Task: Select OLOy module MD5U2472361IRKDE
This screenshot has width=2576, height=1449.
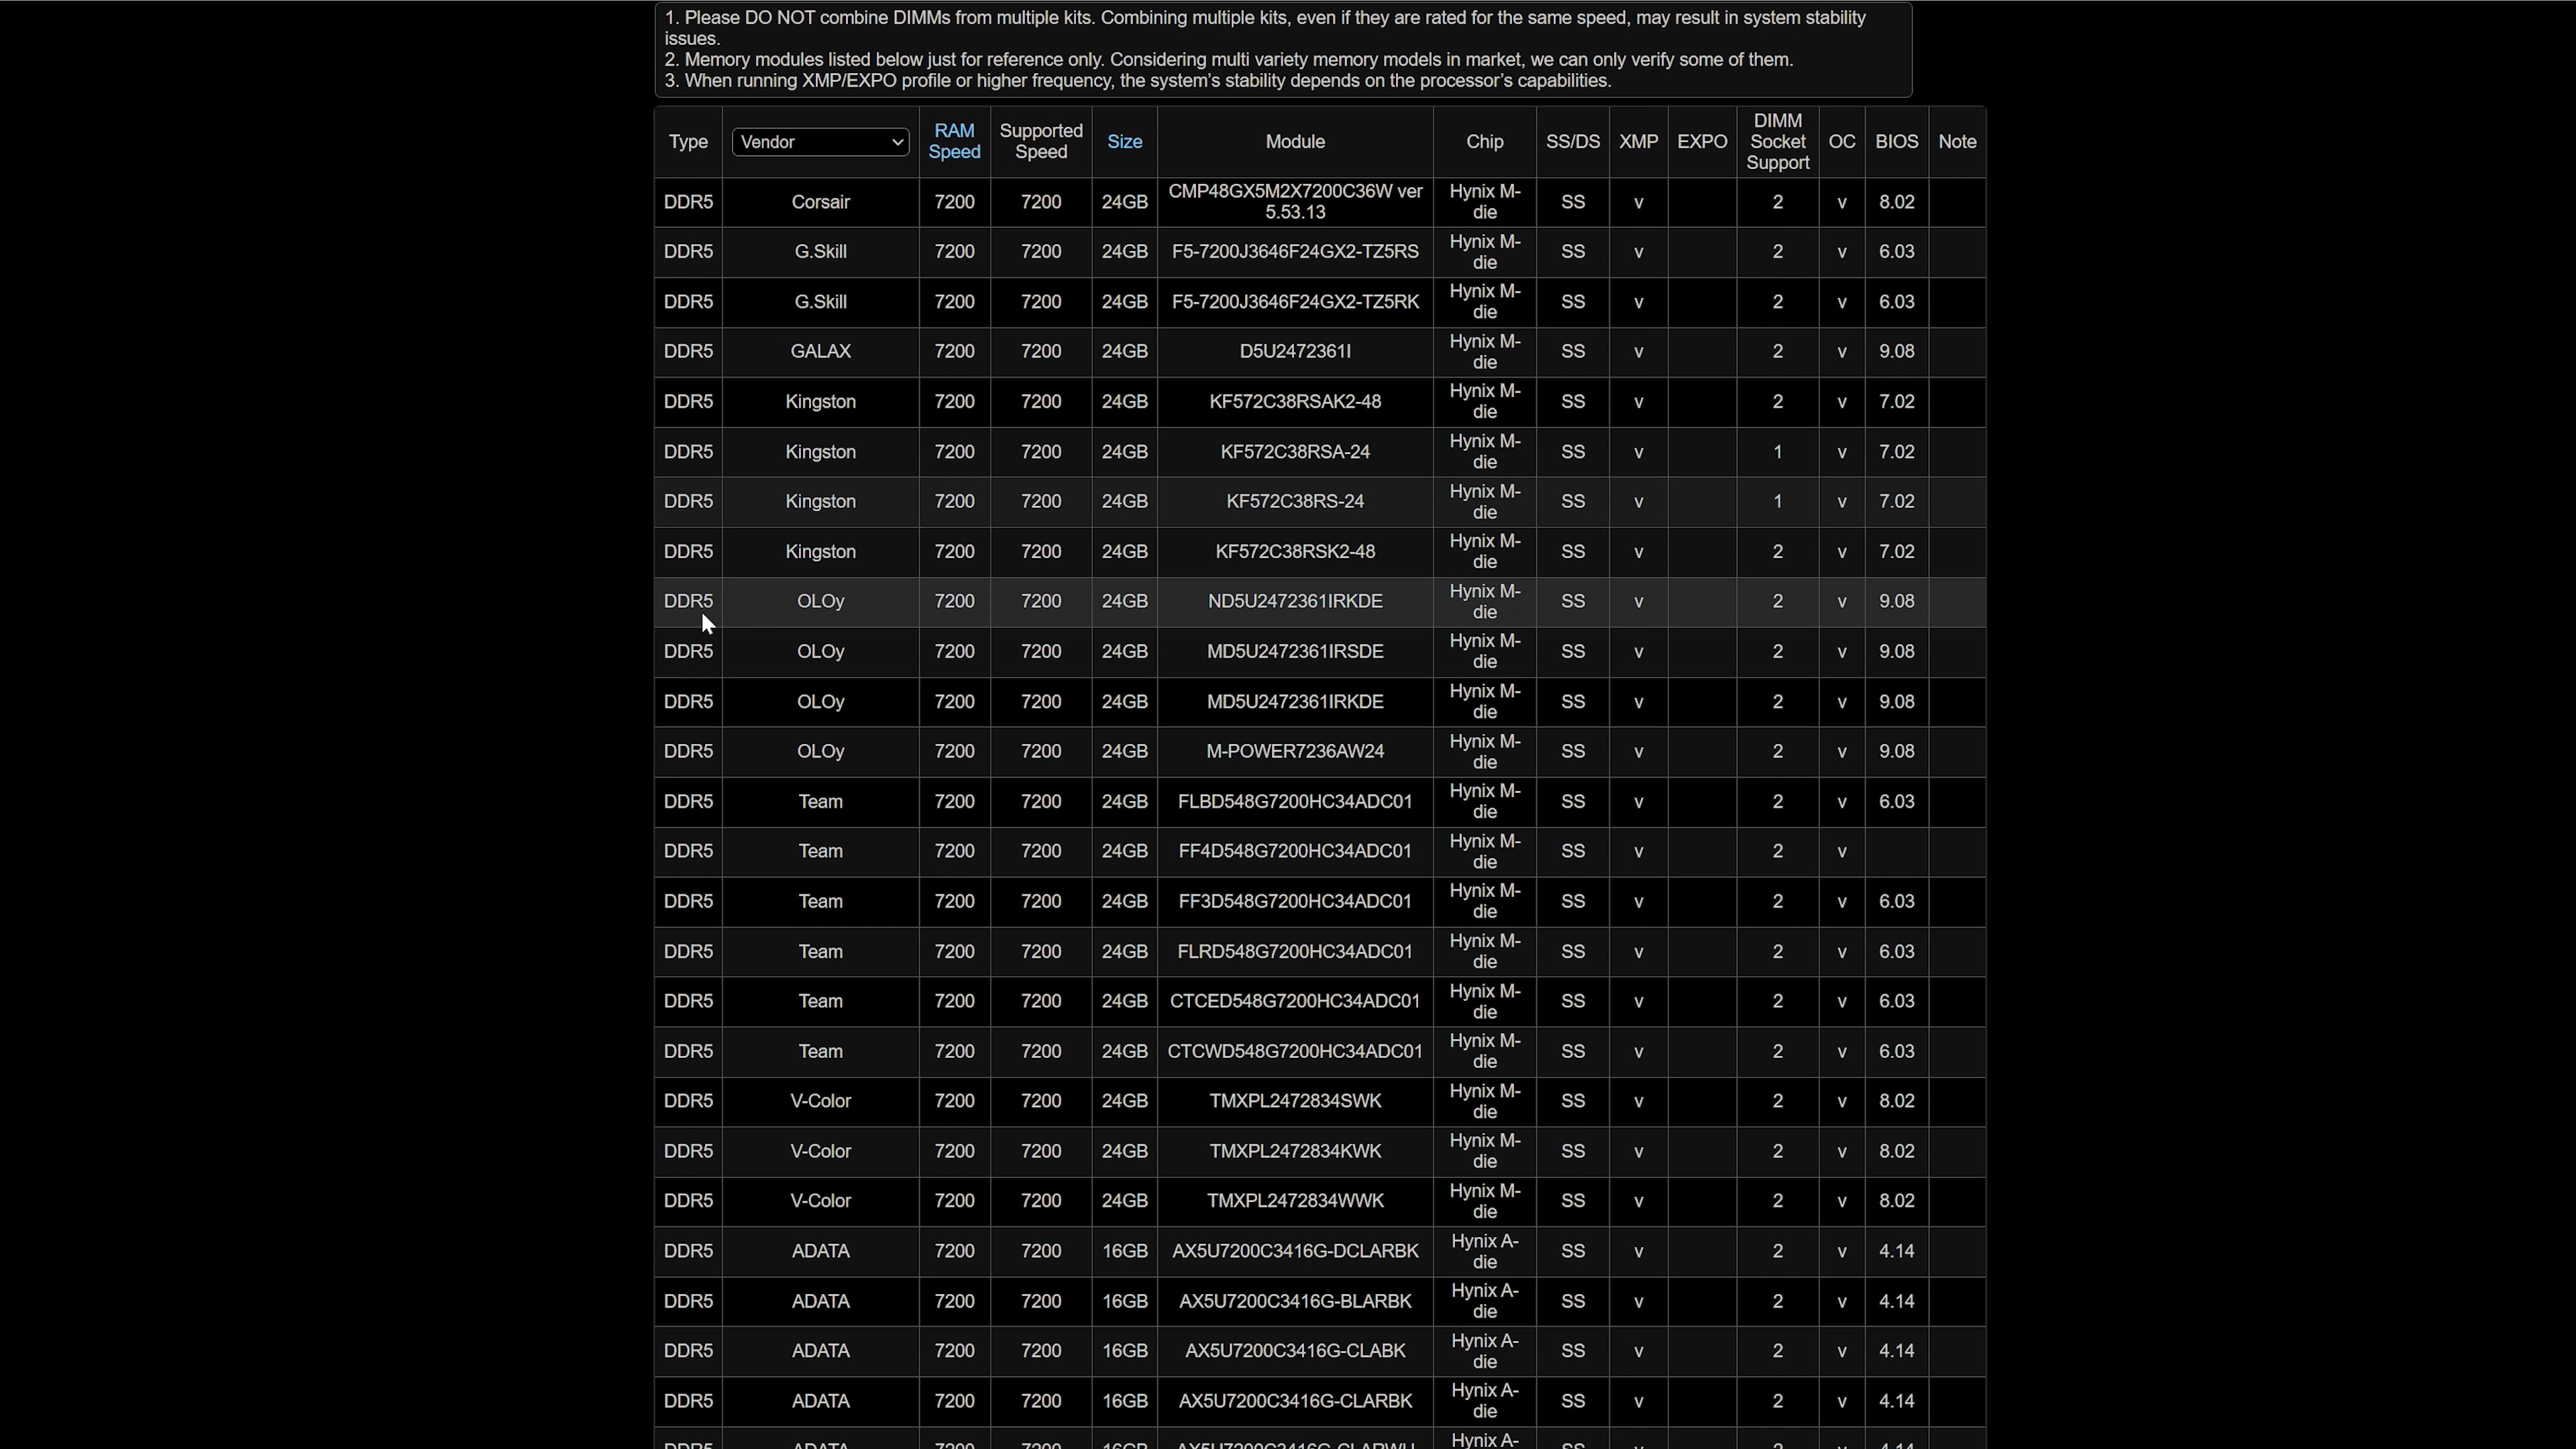Action: (x=1295, y=702)
